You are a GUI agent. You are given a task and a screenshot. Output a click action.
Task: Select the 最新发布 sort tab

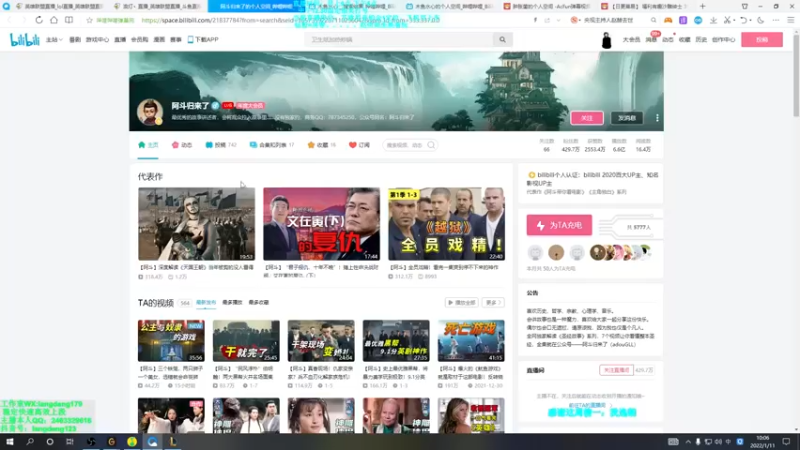(206, 303)
